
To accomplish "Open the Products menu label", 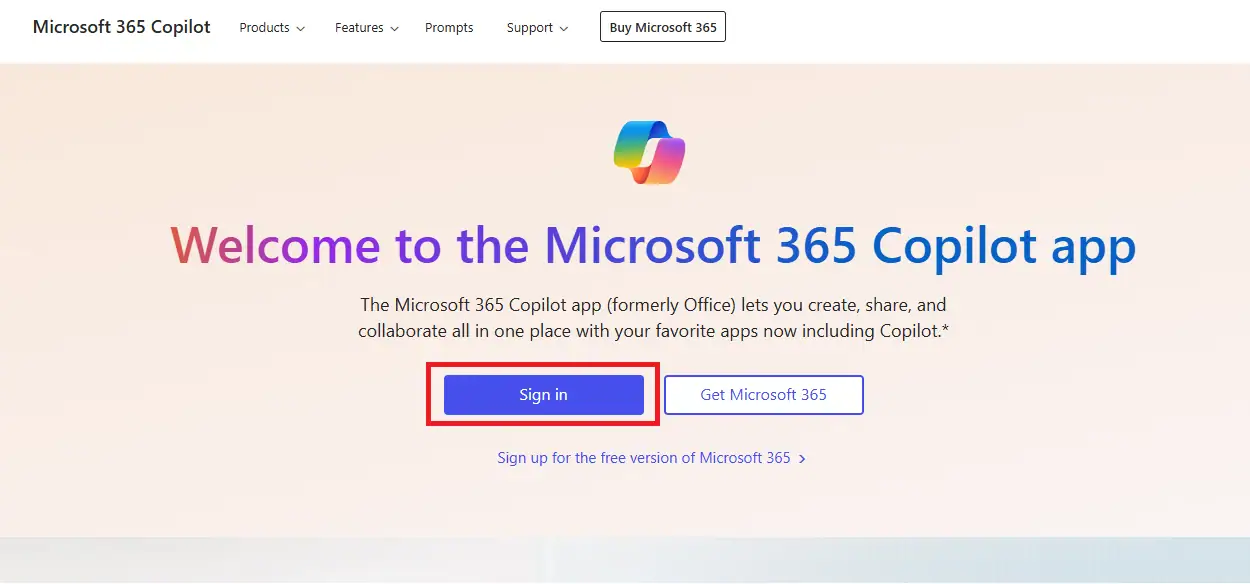I will [264, 27].
